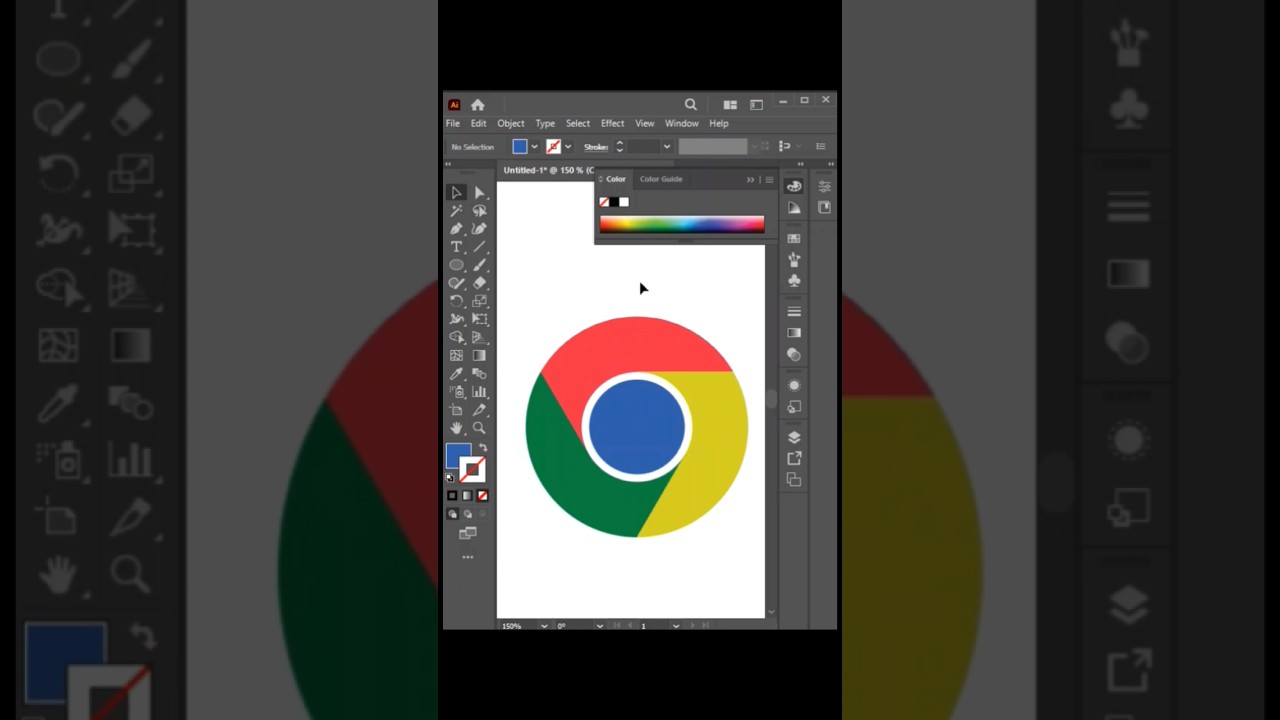1280x720 pixels.
Task: Apply solid Color mode button
Action: point(452,495)
